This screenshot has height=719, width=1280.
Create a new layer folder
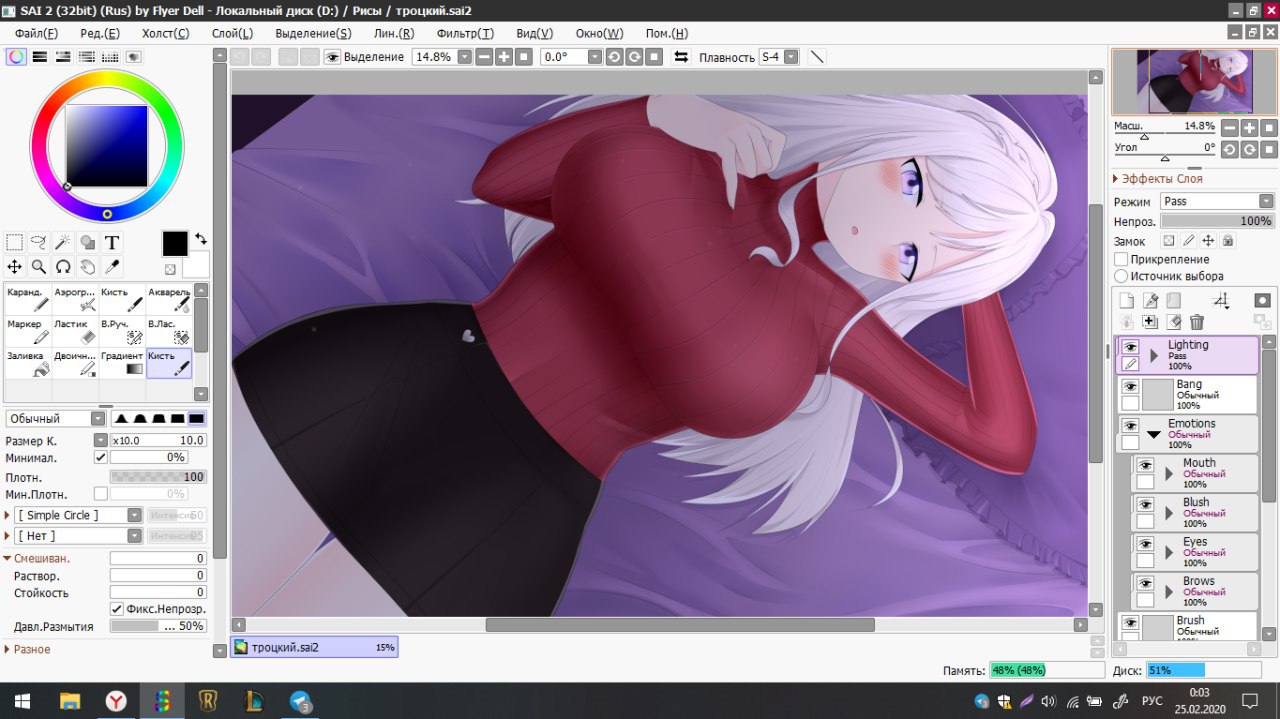[1174, 300]
